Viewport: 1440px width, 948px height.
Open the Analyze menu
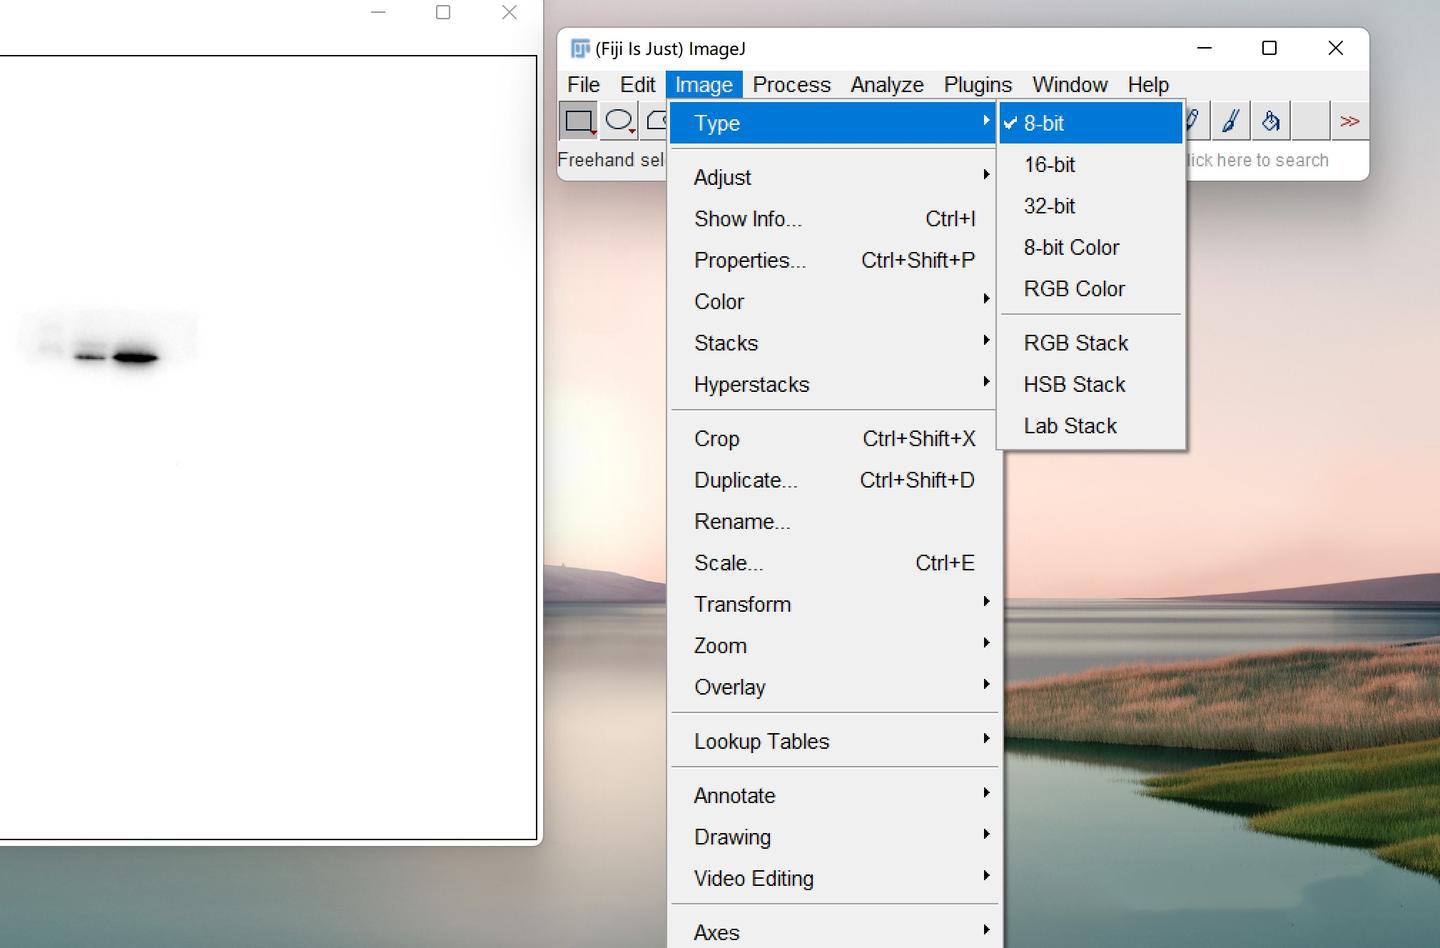point(886,85)
